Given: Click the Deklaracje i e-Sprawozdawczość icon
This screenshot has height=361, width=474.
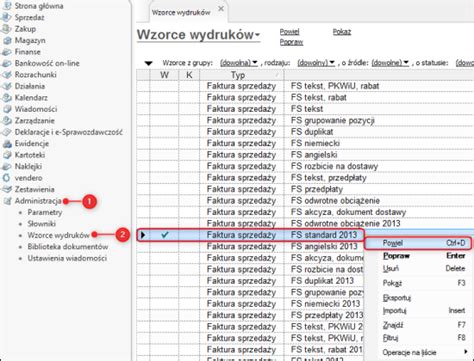Looking at the screenshot, I should point(7,132).
